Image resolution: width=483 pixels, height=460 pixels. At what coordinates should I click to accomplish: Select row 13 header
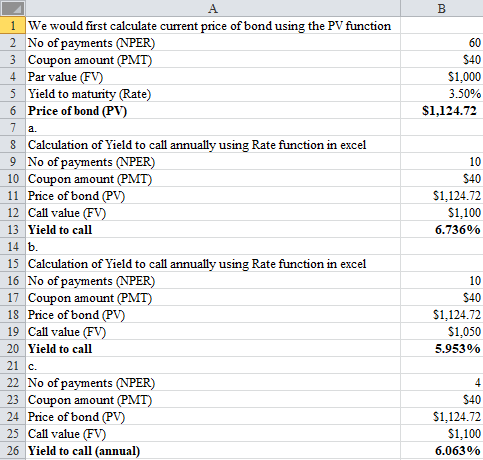coord(13,229)
